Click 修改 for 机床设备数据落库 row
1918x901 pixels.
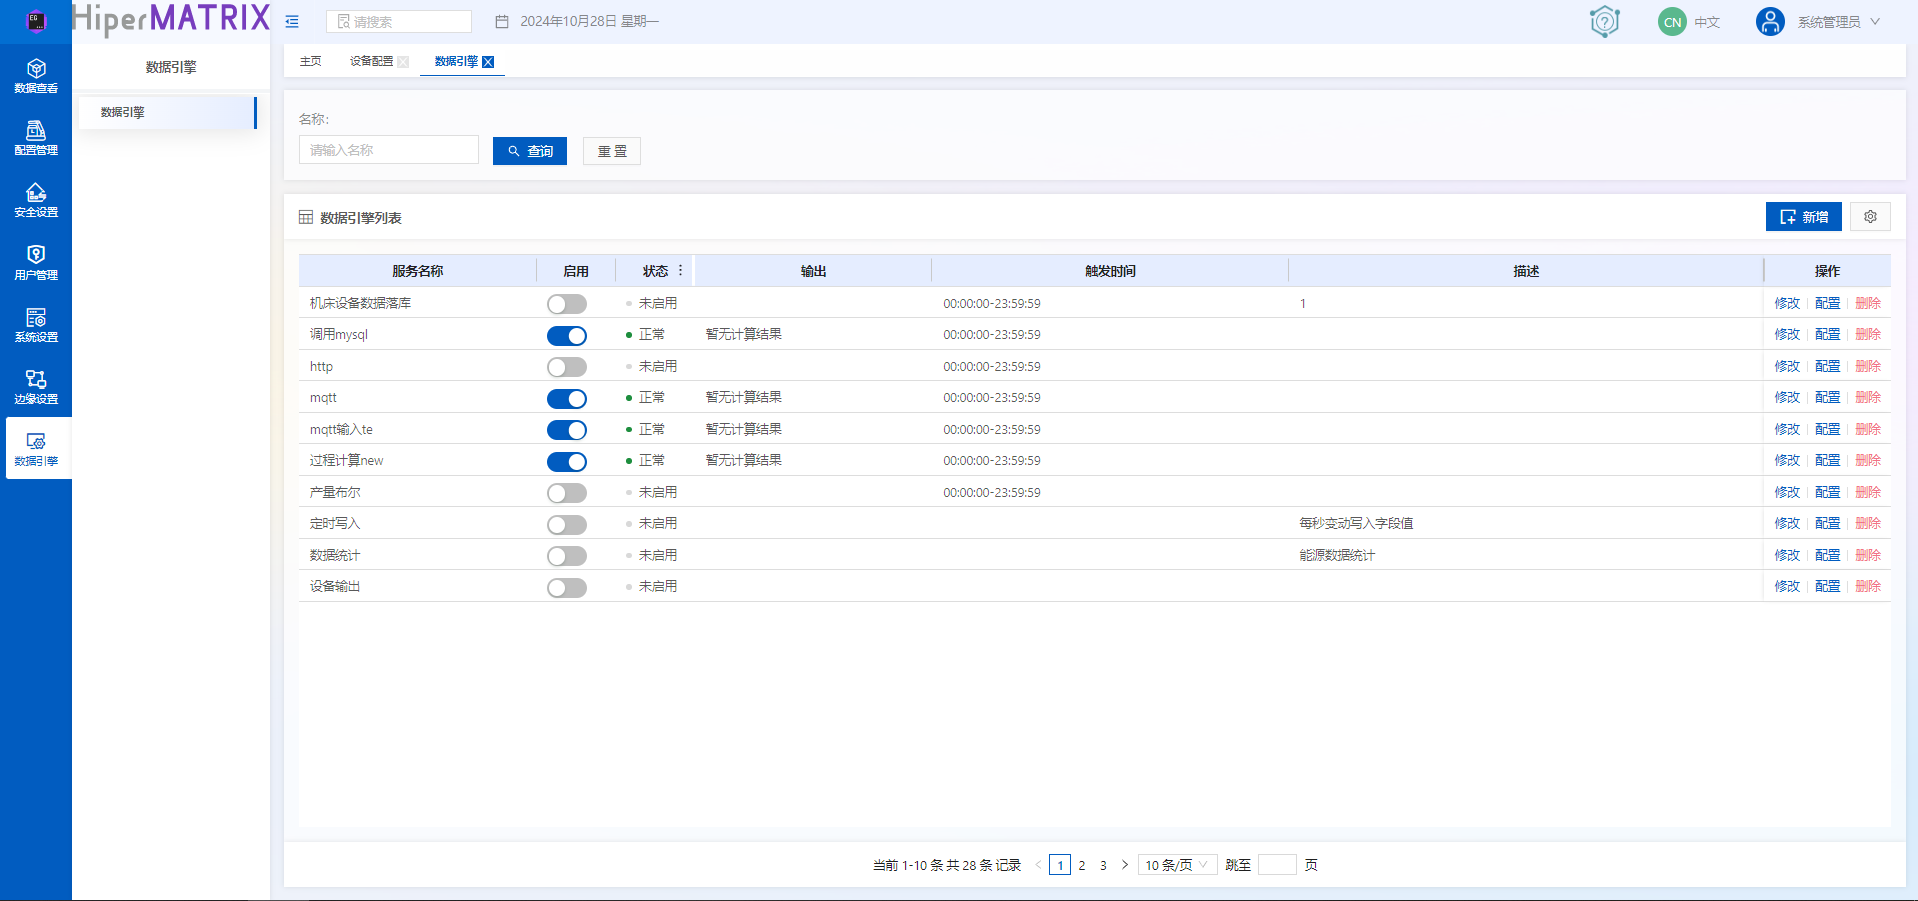pos(1787,303)
